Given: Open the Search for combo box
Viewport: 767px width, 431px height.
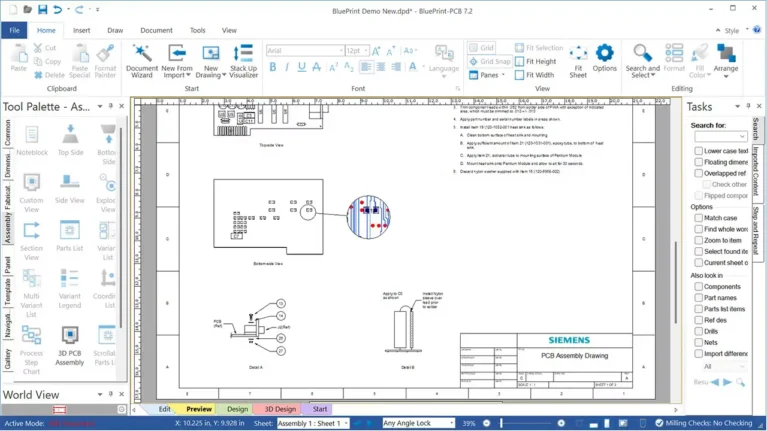Looking at the screenshot, I should tap(721, 136).
